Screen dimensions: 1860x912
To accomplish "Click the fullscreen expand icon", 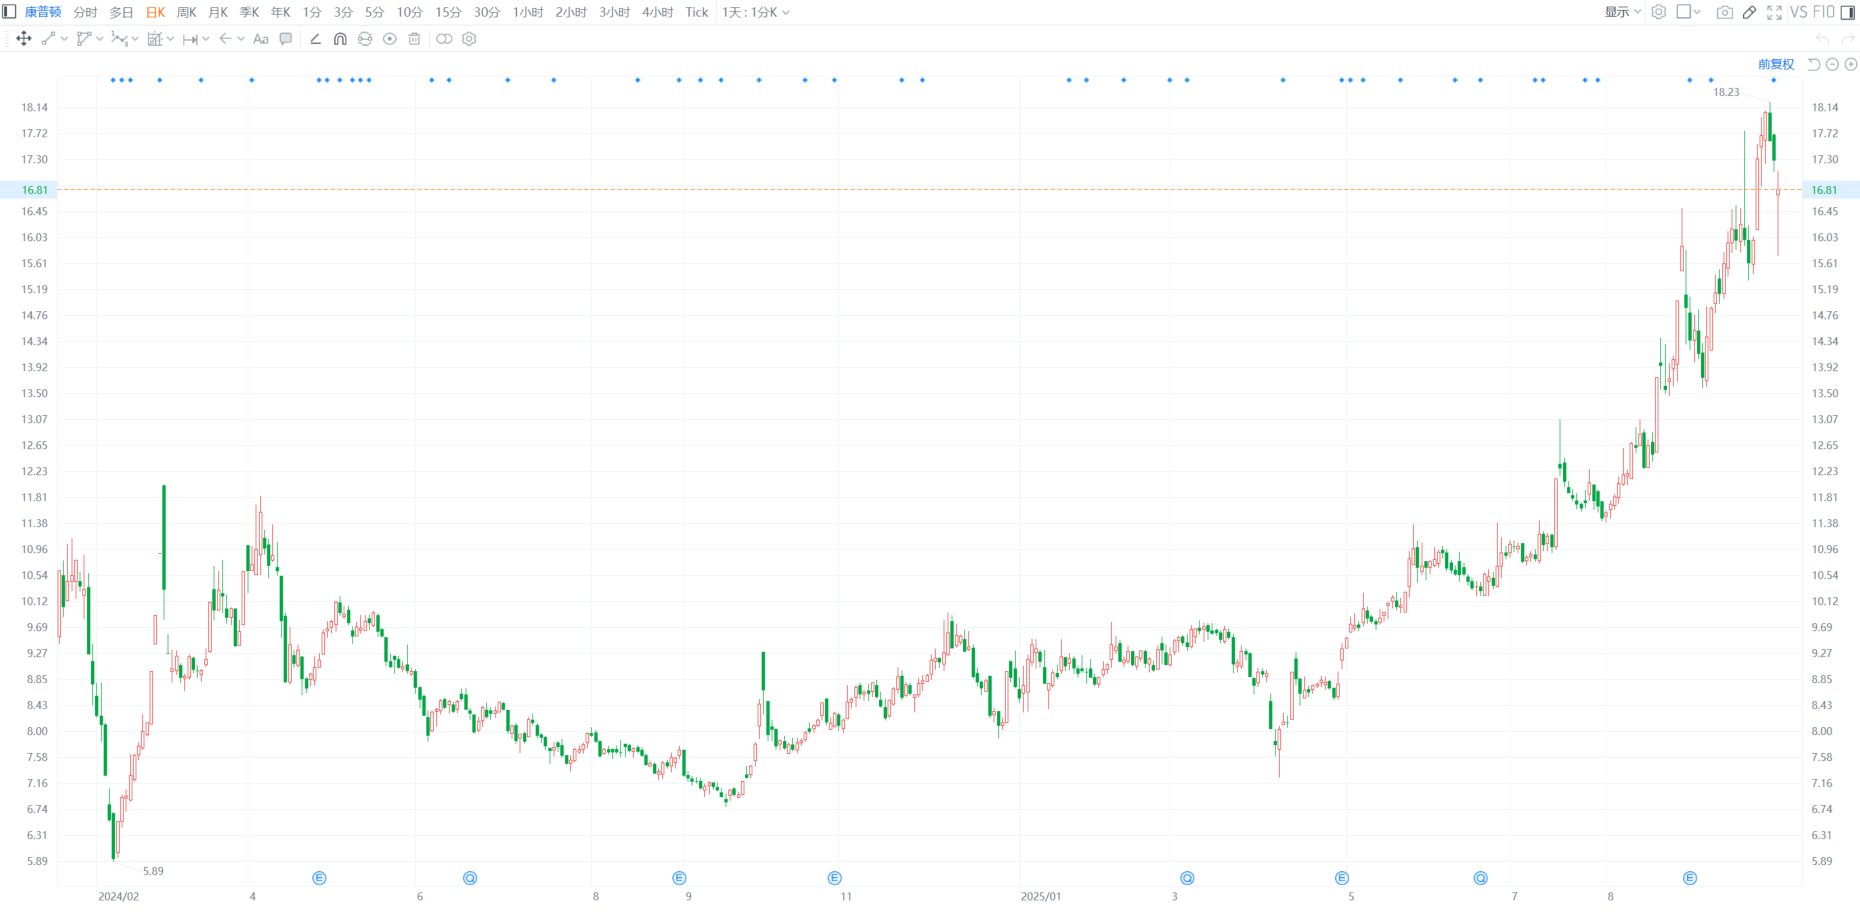I will [1774, 12].
